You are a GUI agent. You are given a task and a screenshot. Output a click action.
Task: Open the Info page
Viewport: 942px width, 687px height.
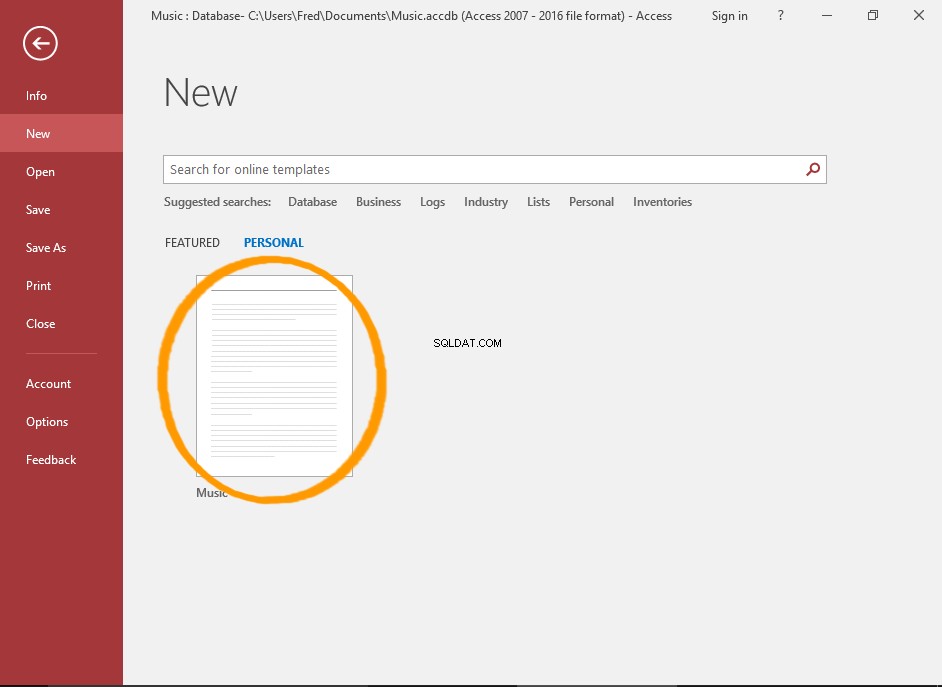[x=36, y=95]
